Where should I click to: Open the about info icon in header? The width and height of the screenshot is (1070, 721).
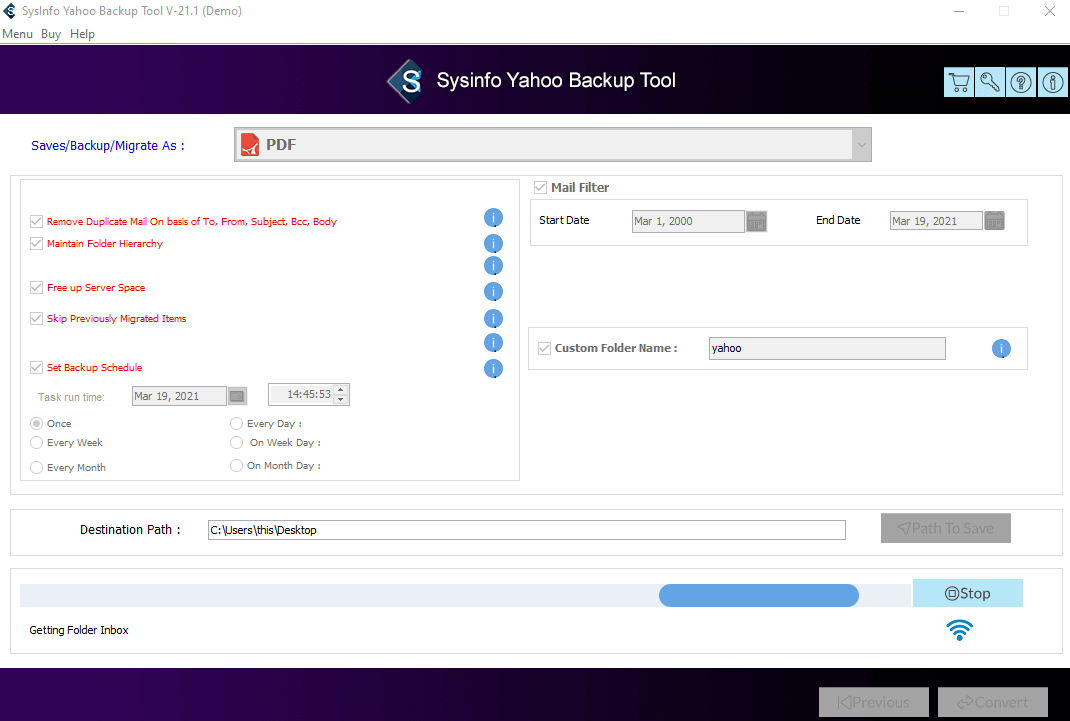click(1053, 83)
